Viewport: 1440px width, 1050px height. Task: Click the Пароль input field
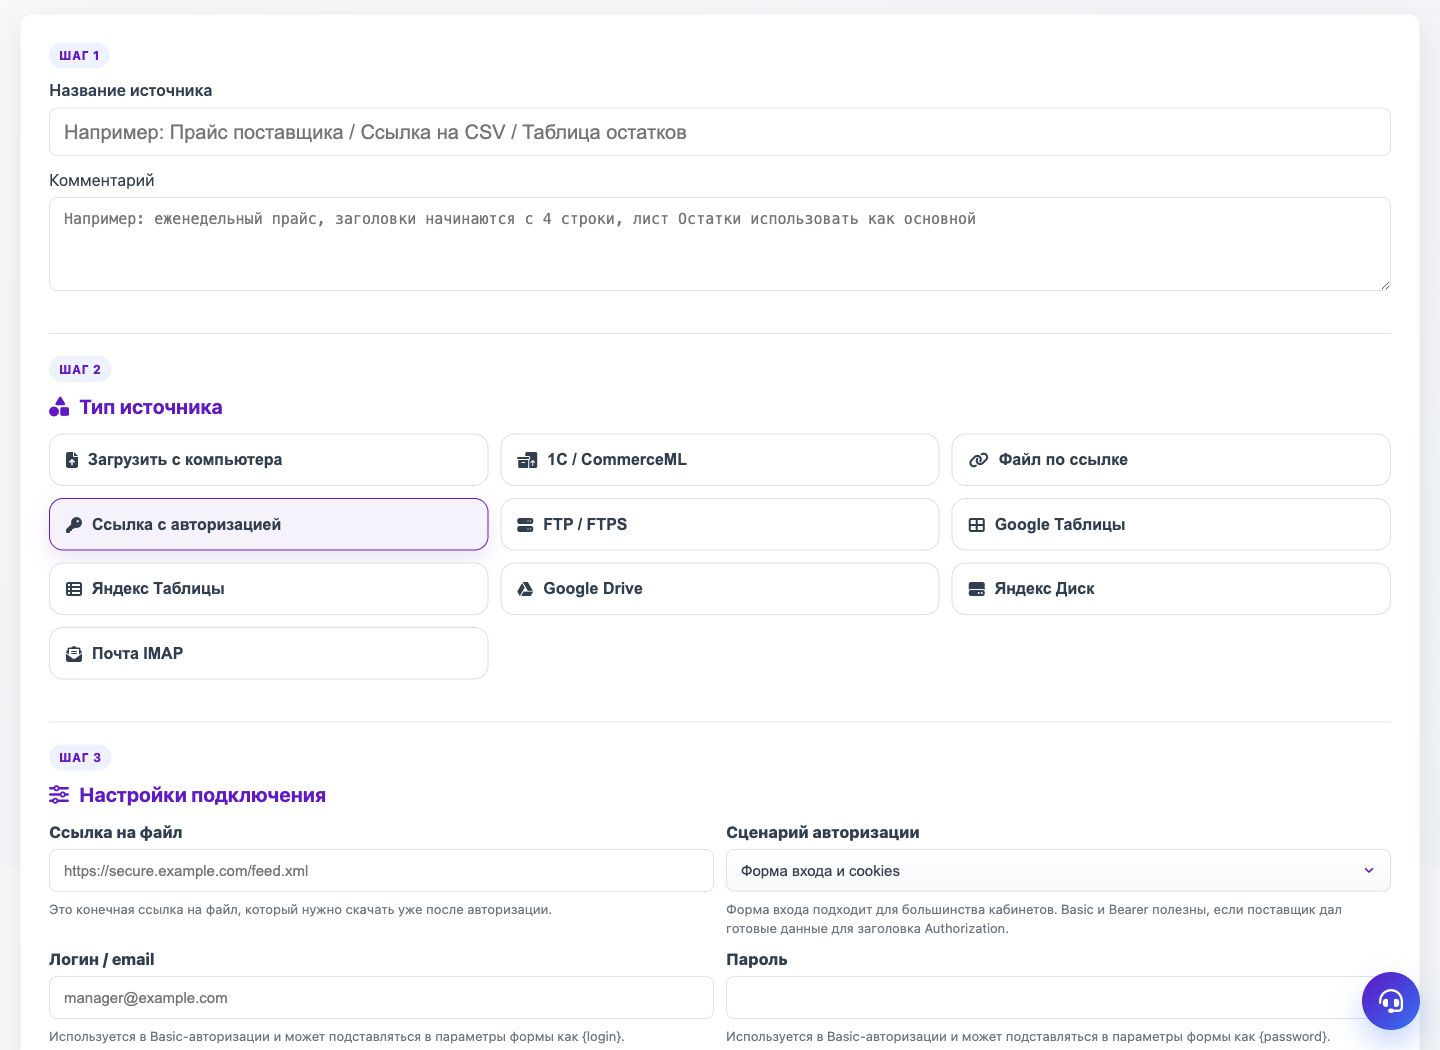tap(1058, 998)
